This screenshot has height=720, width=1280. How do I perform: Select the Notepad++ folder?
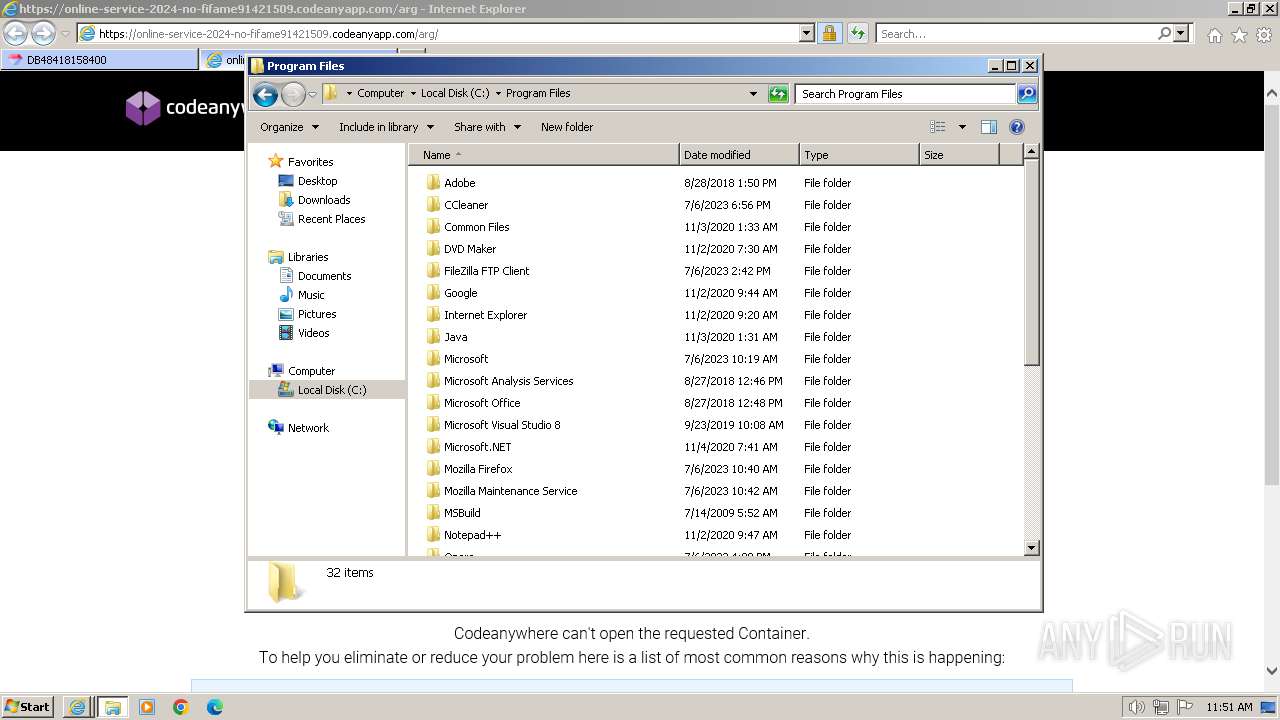(472, 535)
